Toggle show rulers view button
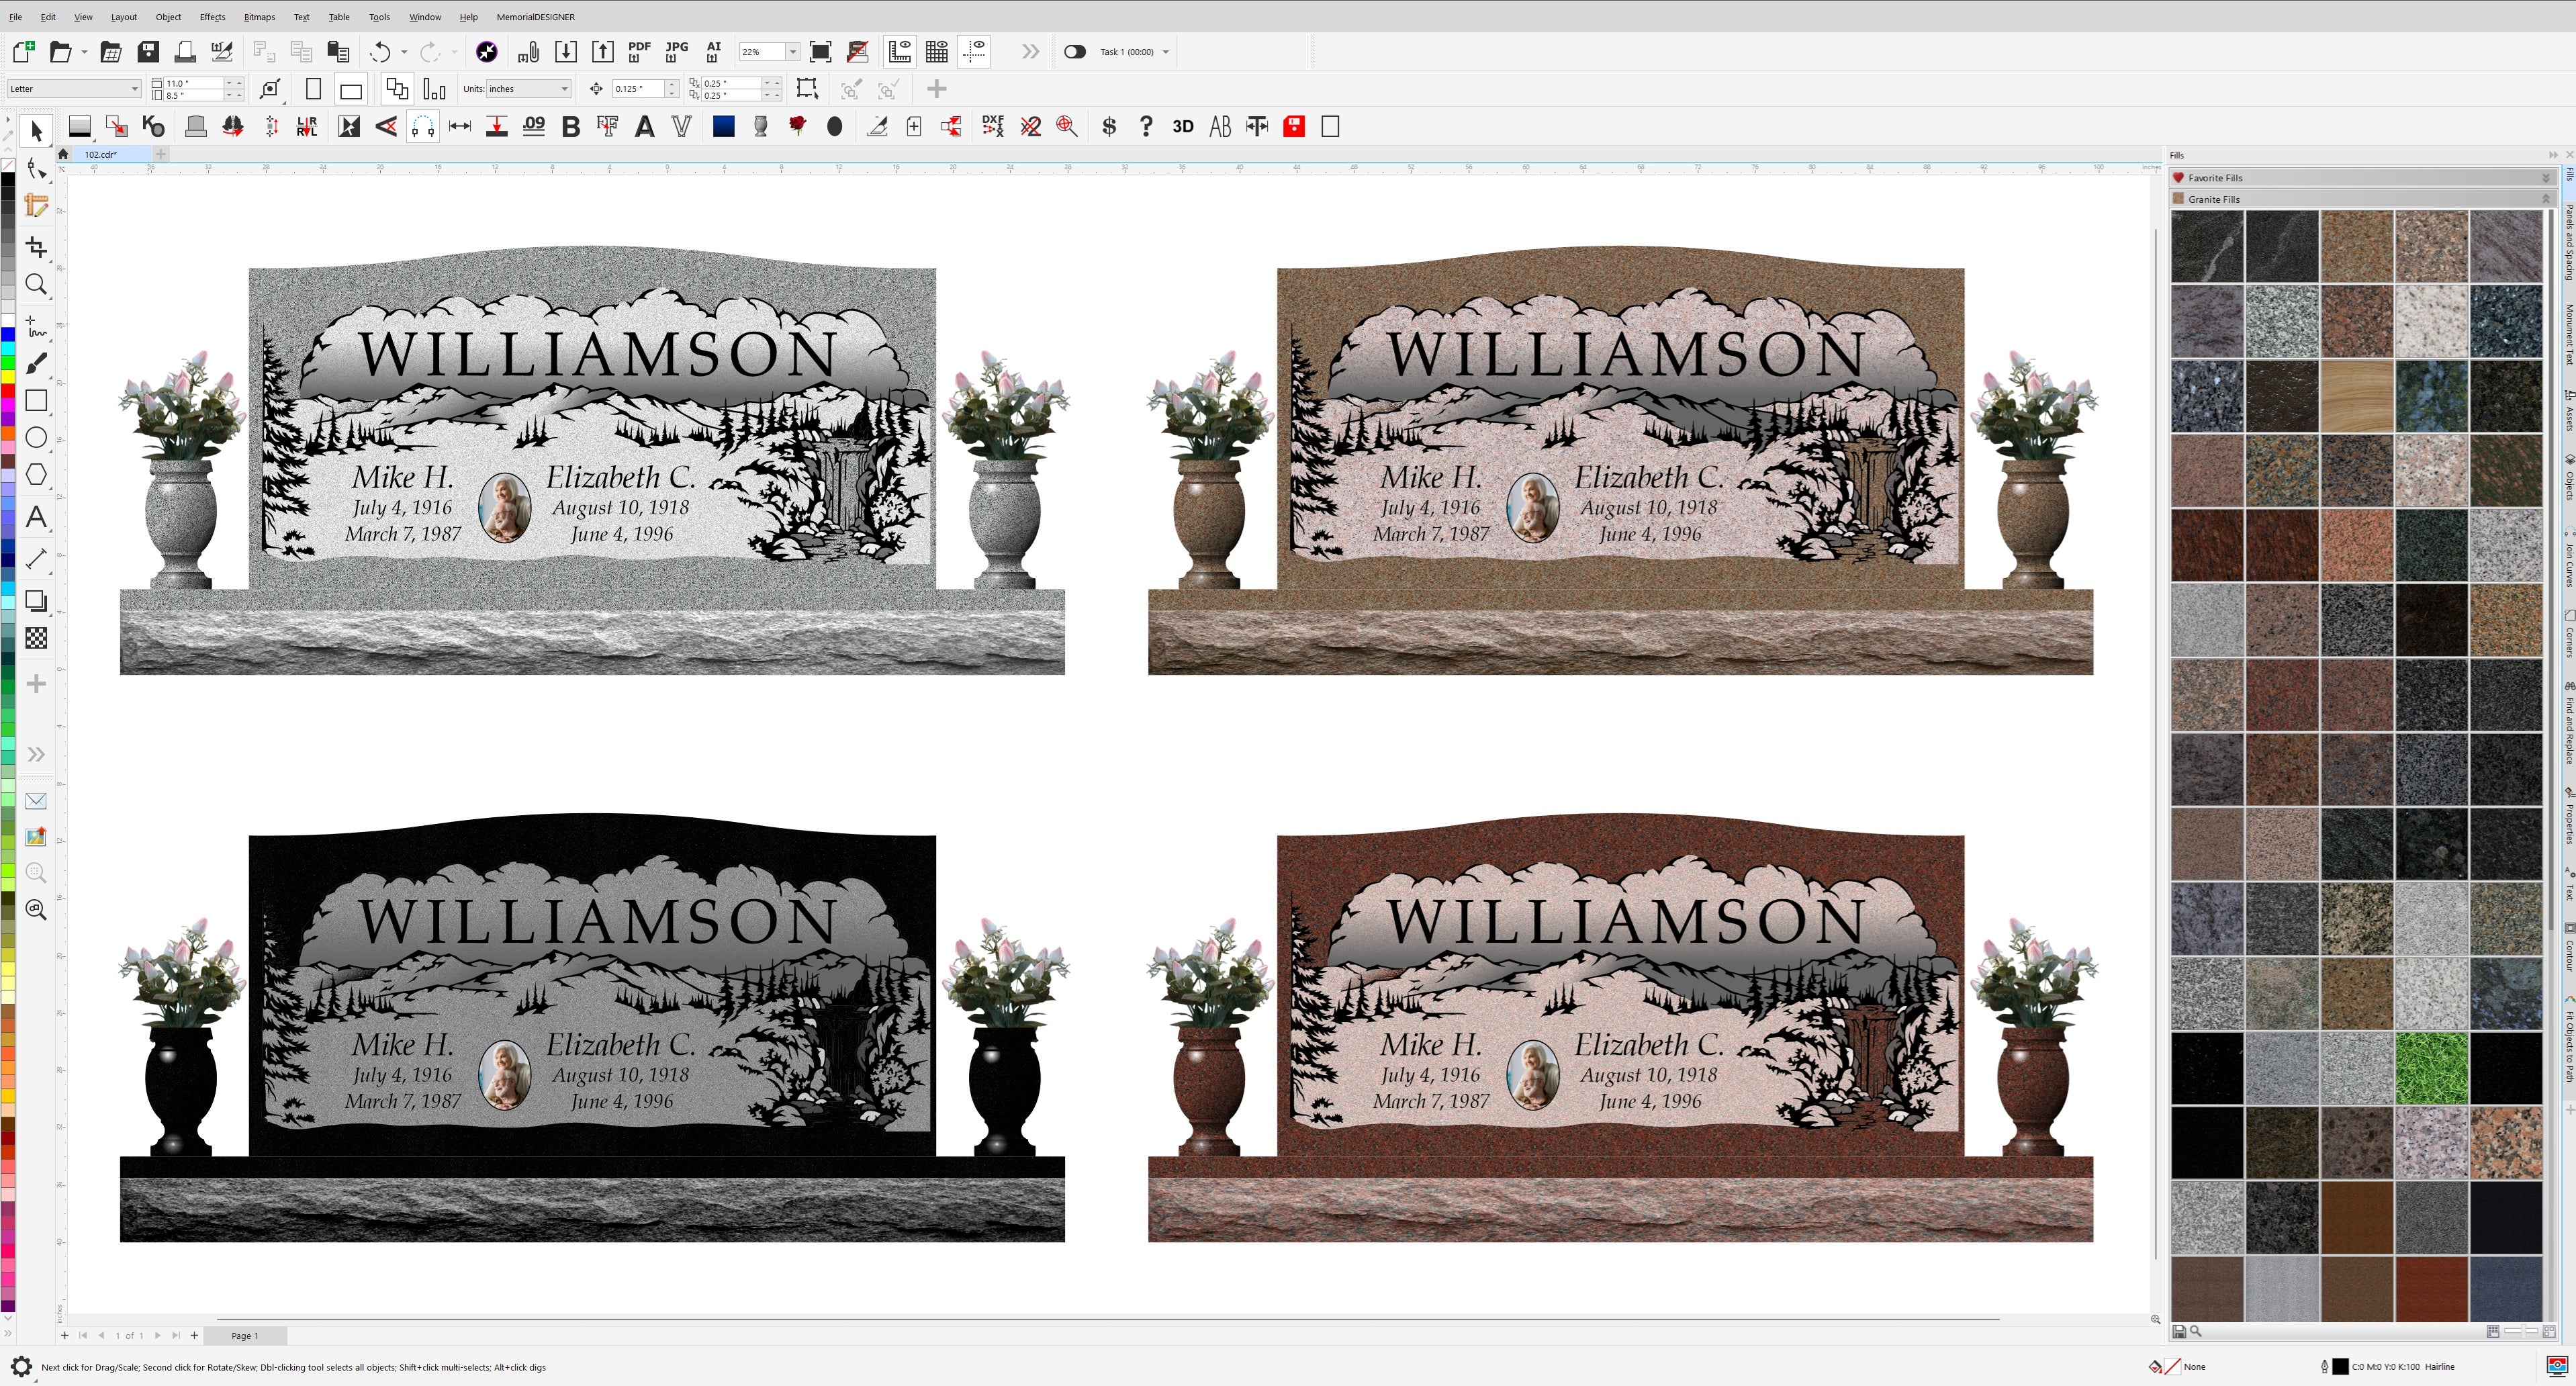The height and width of the screenshot is (1386, 2576). click(x=899, y=52)
